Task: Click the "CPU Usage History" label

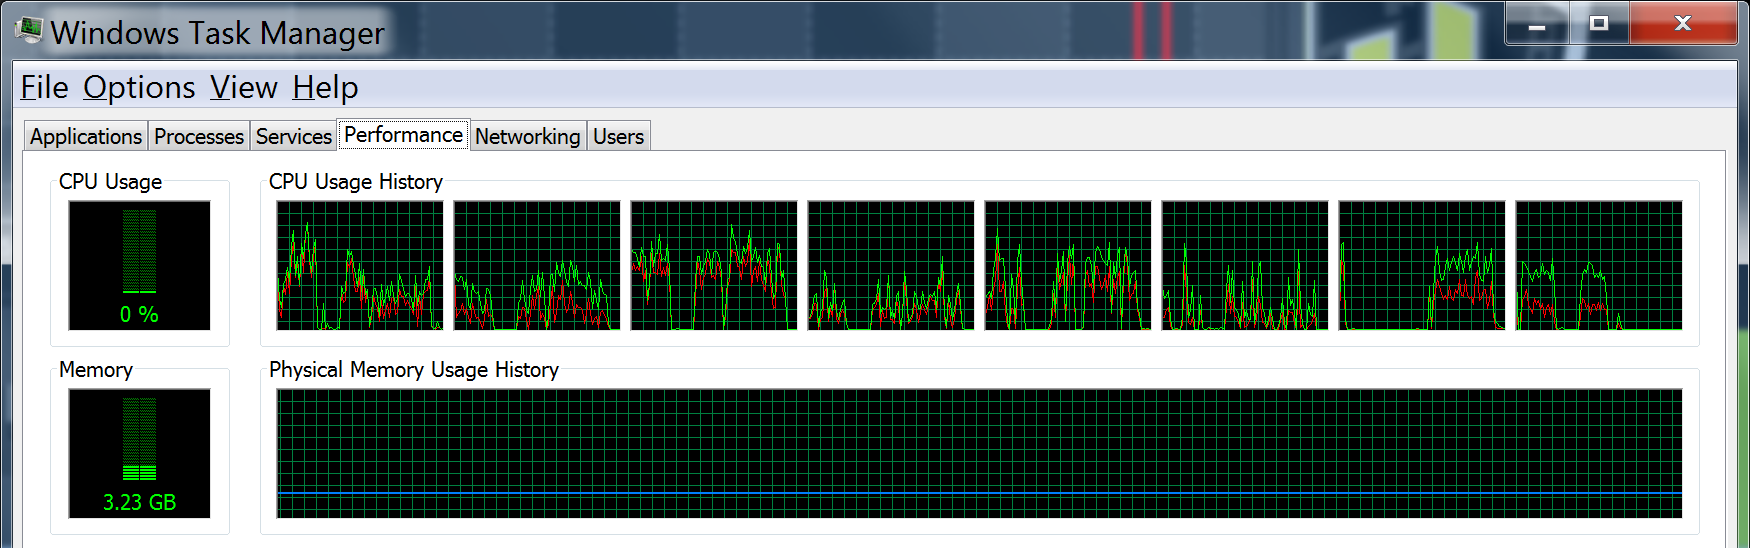Action: pos(356,182)
